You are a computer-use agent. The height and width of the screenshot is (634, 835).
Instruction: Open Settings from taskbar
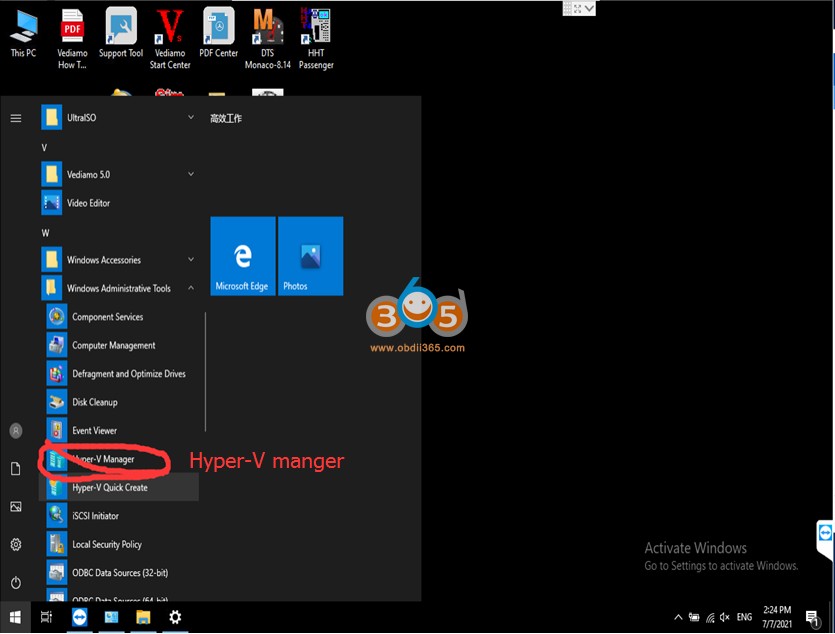point(175,617)
